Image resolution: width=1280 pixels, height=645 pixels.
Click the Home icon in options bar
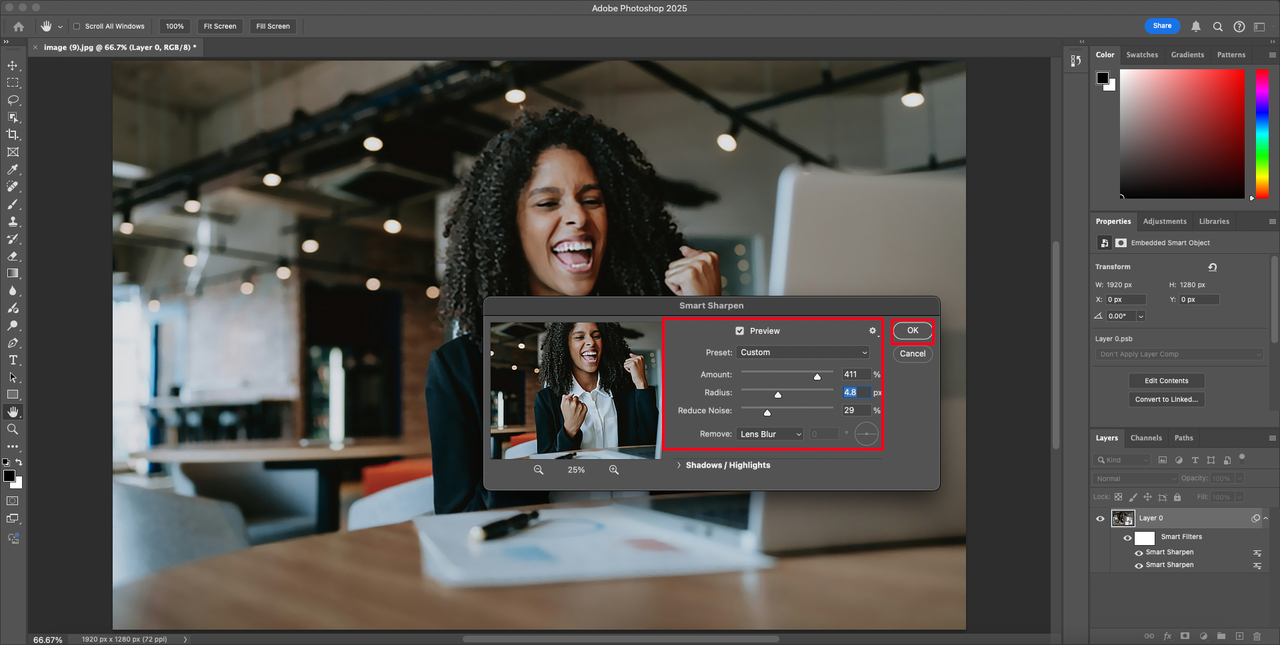point(18,26)
